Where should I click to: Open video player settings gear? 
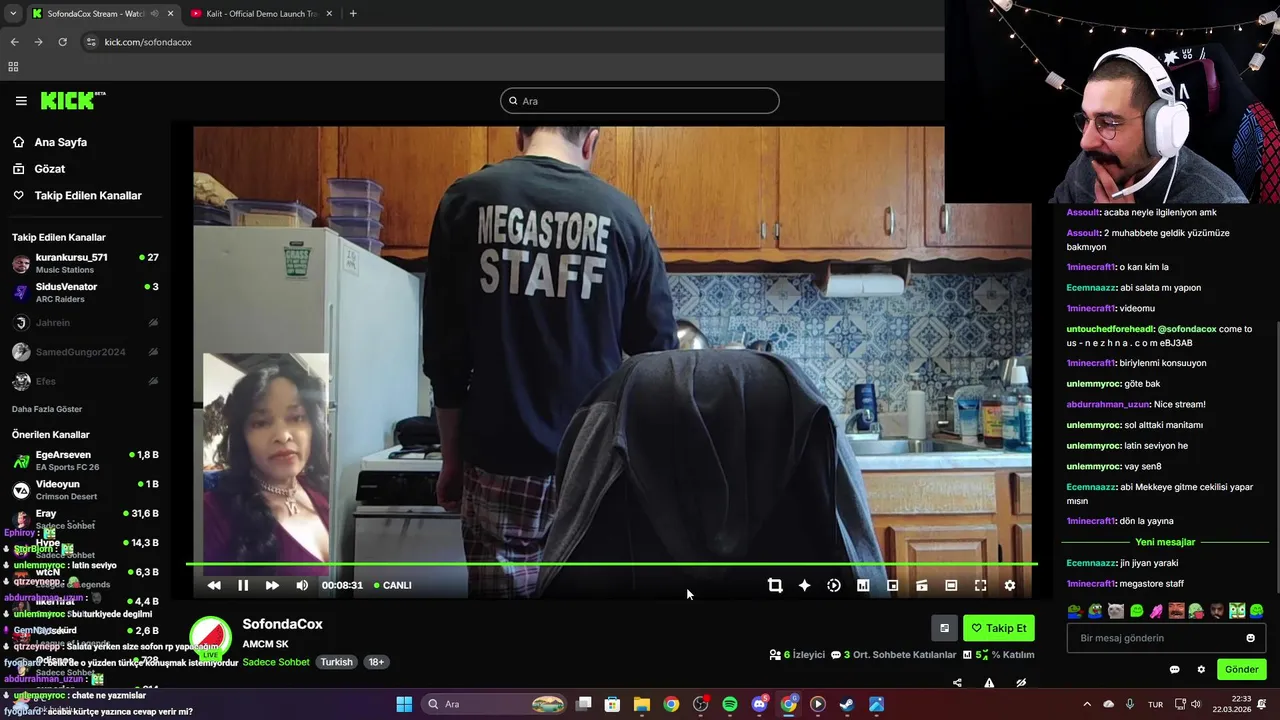tap(1010, 585)
